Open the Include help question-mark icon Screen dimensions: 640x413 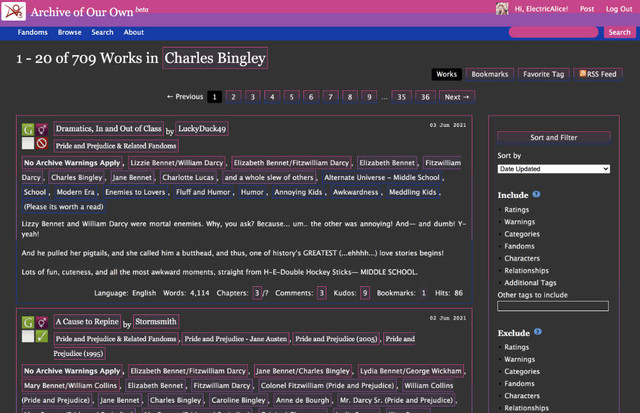pyautogui.click(x=536, y=194)
